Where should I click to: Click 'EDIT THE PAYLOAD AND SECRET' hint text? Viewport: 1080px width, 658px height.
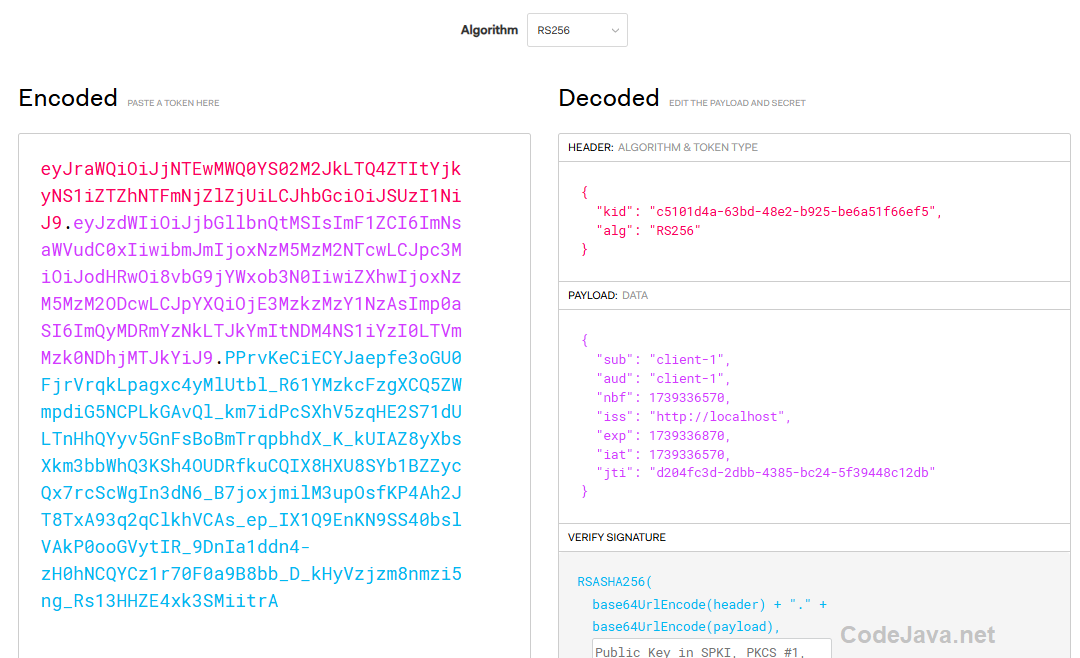[737, 103]
